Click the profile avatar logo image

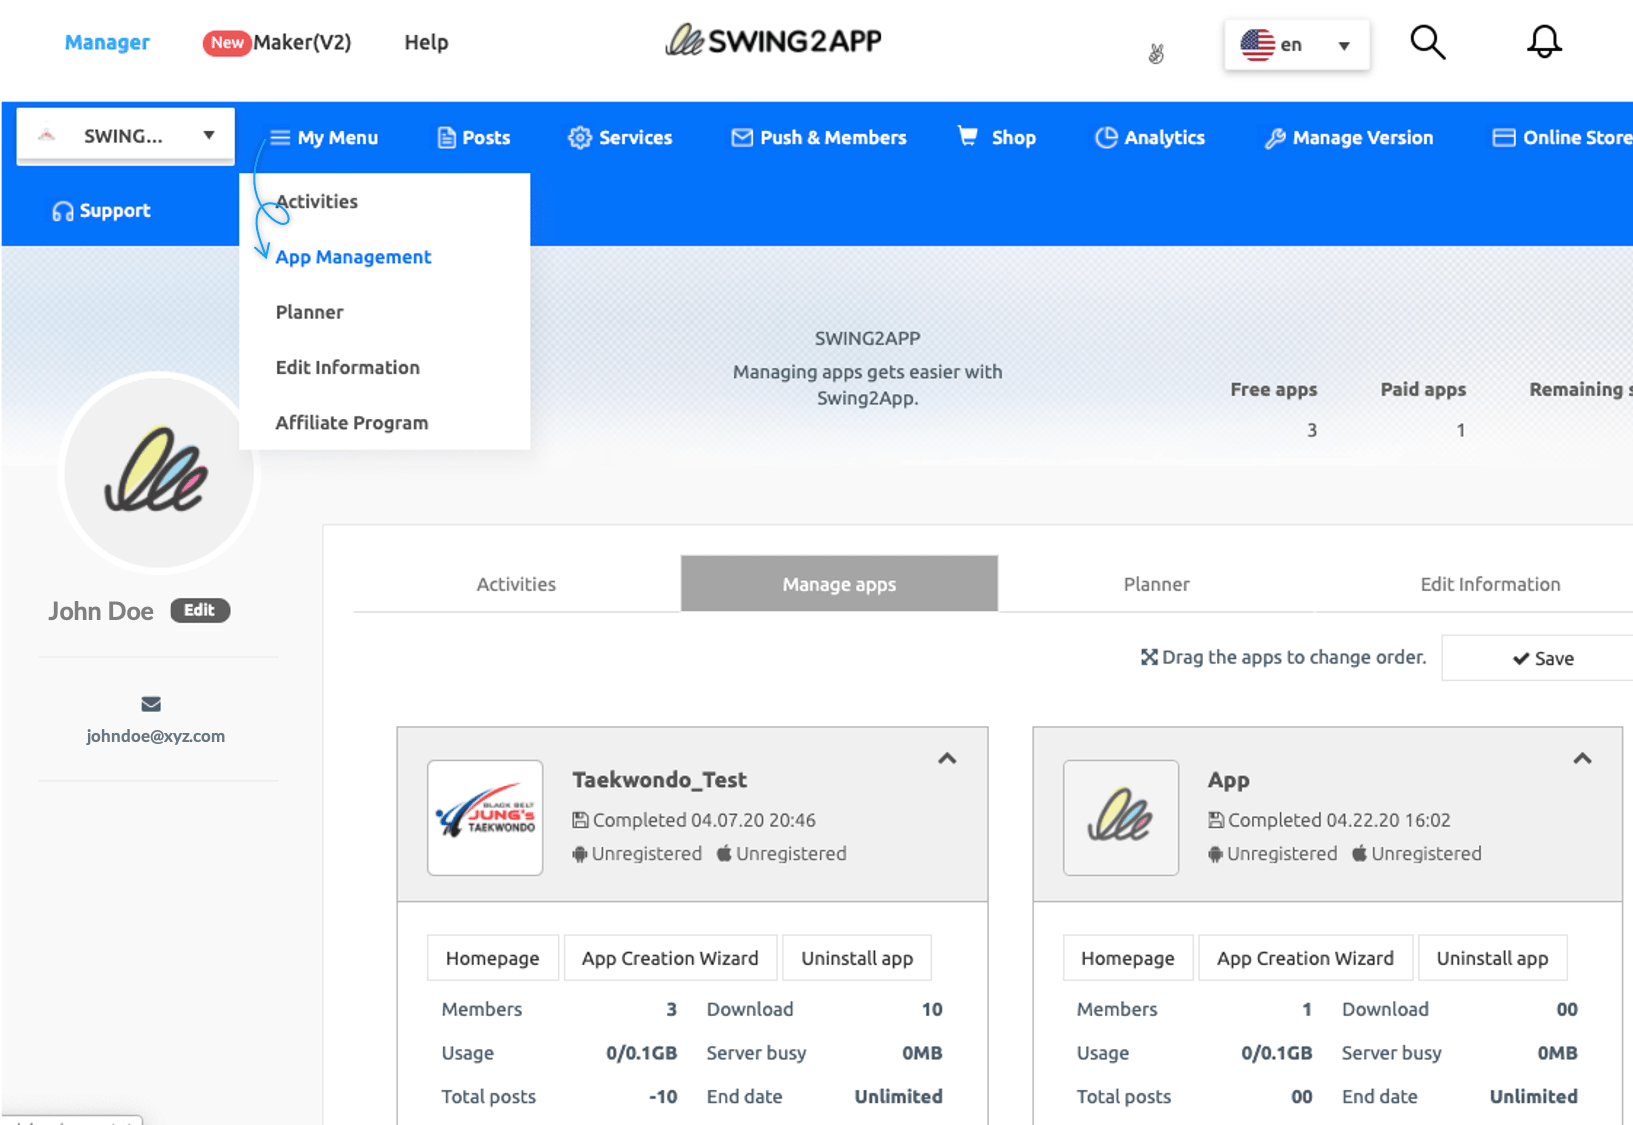(157, 471)
